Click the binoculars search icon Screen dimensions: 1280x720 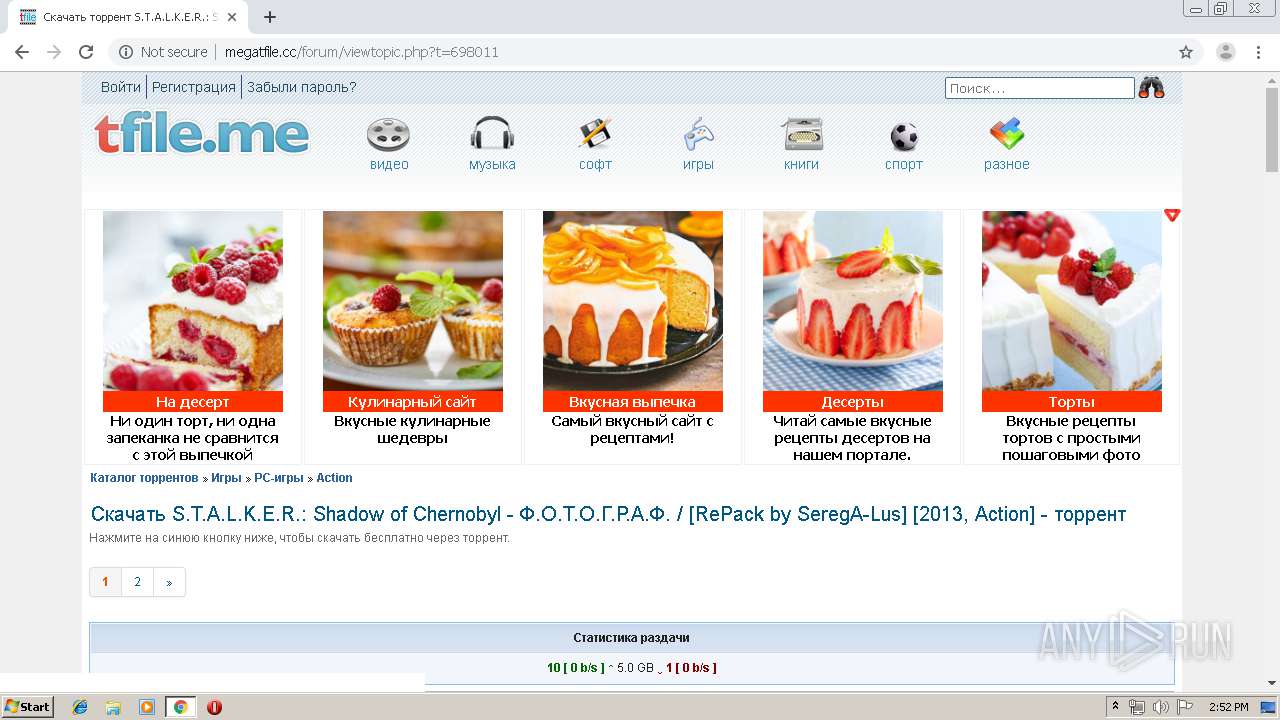click(x=1152, y=88)
